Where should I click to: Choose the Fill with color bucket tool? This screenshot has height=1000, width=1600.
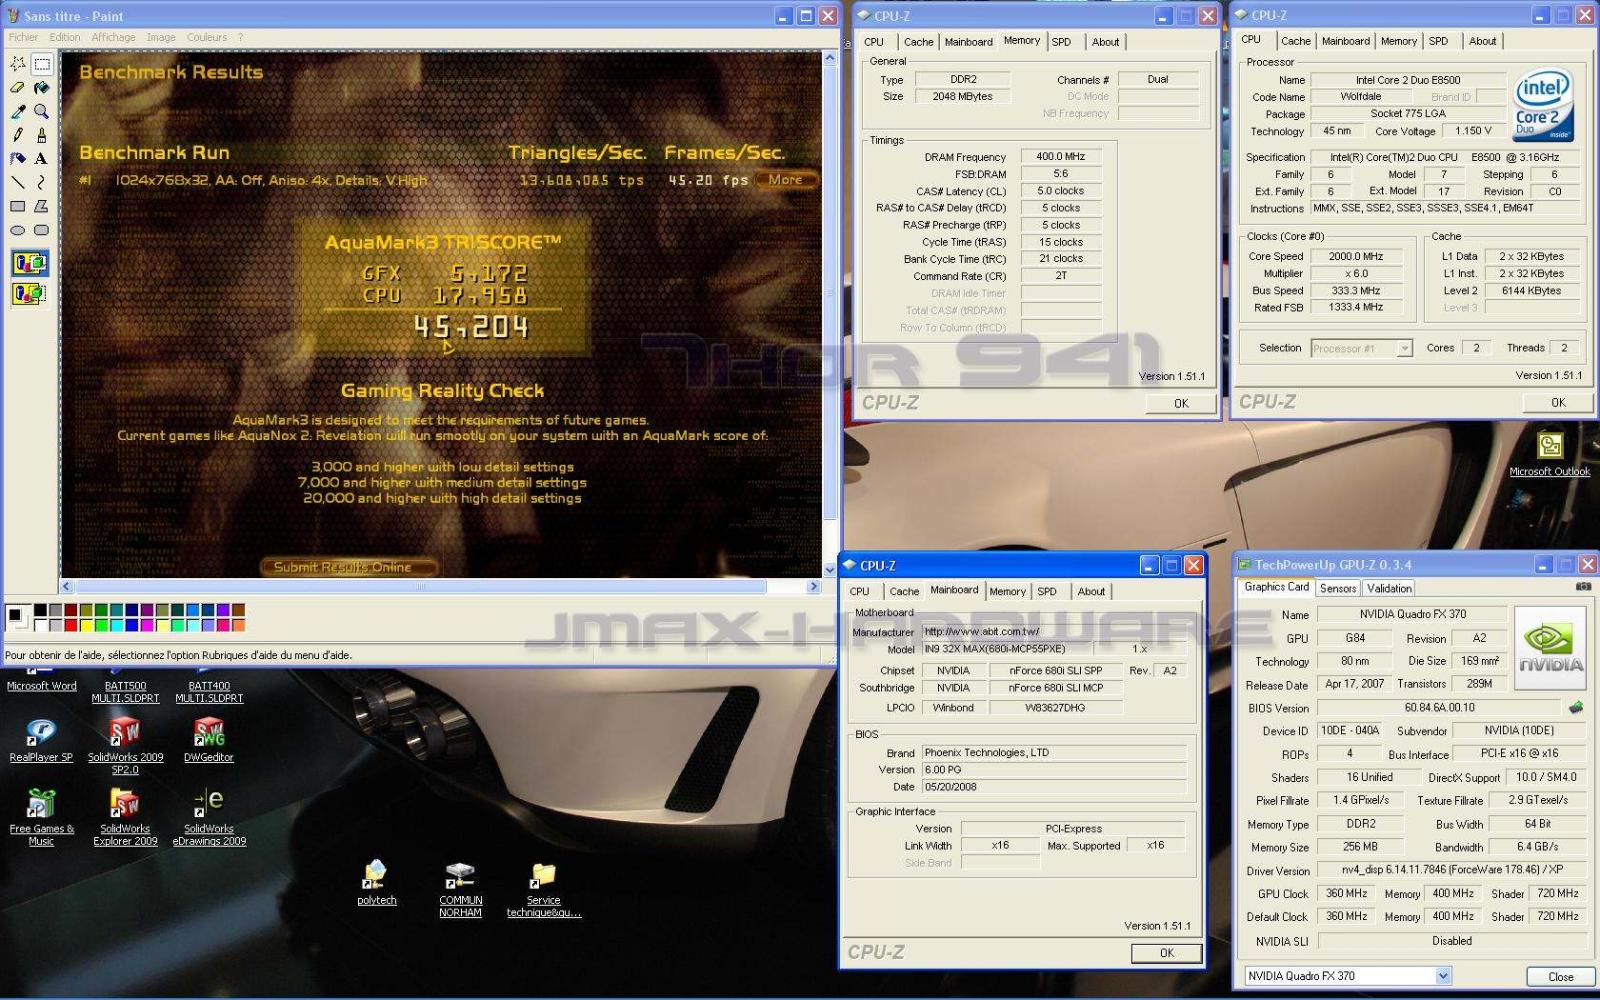tap(41, 88)
